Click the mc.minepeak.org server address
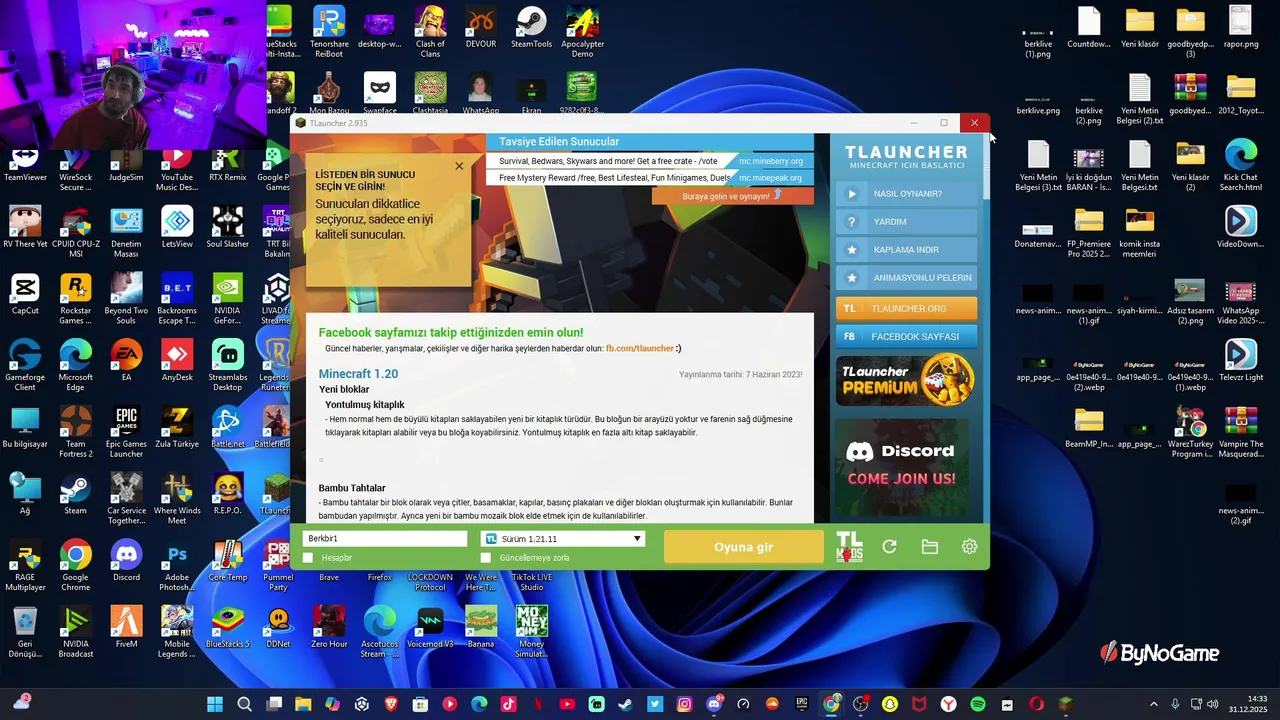 (x=770, y=178)
